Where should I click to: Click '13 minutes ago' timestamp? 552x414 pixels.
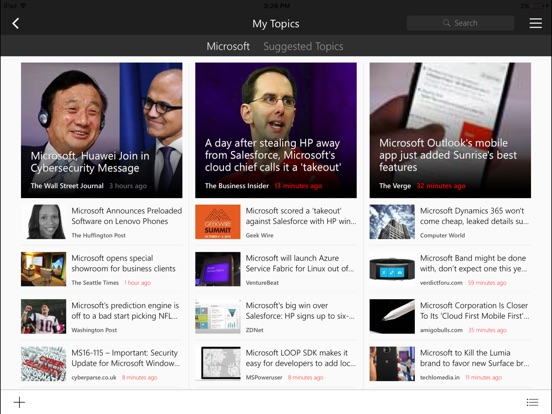coord(298,186)
